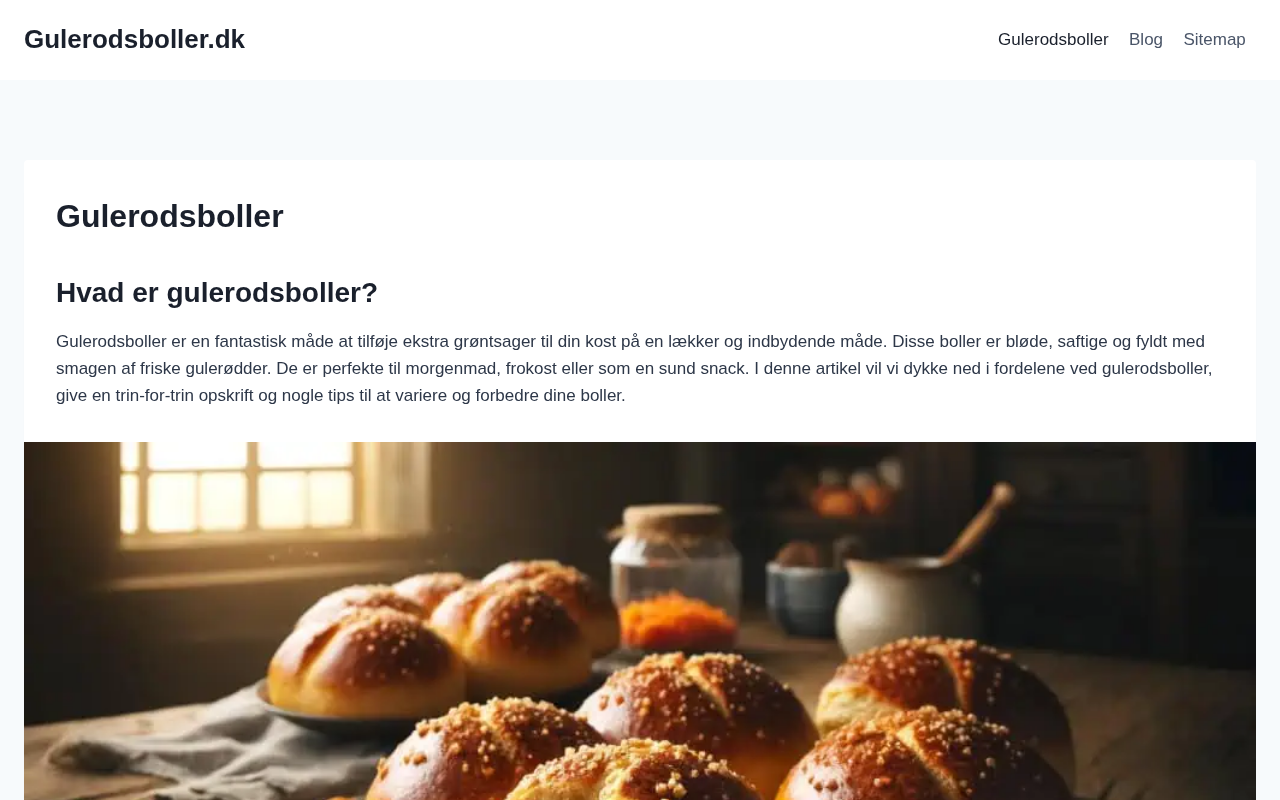This screenshot has height=800, width=1280.
Task: Go to the Sitemap page link
Action: [1214, 40]
